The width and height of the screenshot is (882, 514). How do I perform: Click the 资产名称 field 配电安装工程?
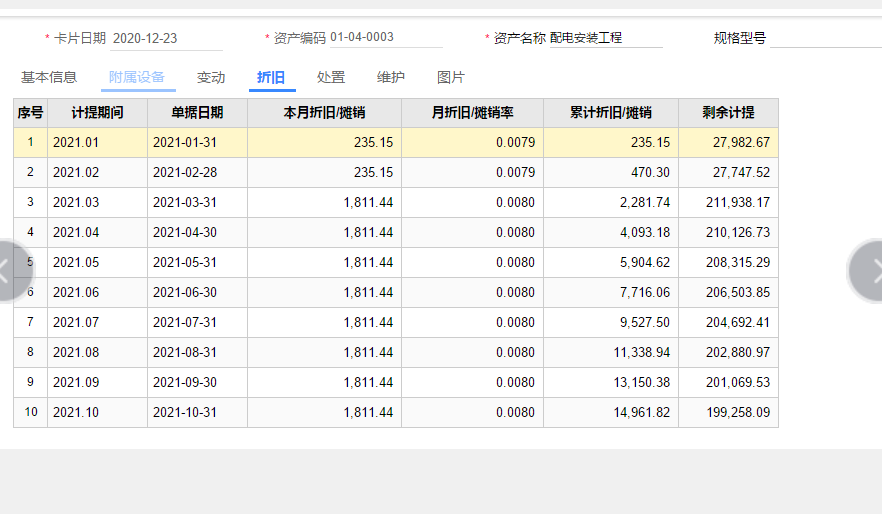coord(606,38)
